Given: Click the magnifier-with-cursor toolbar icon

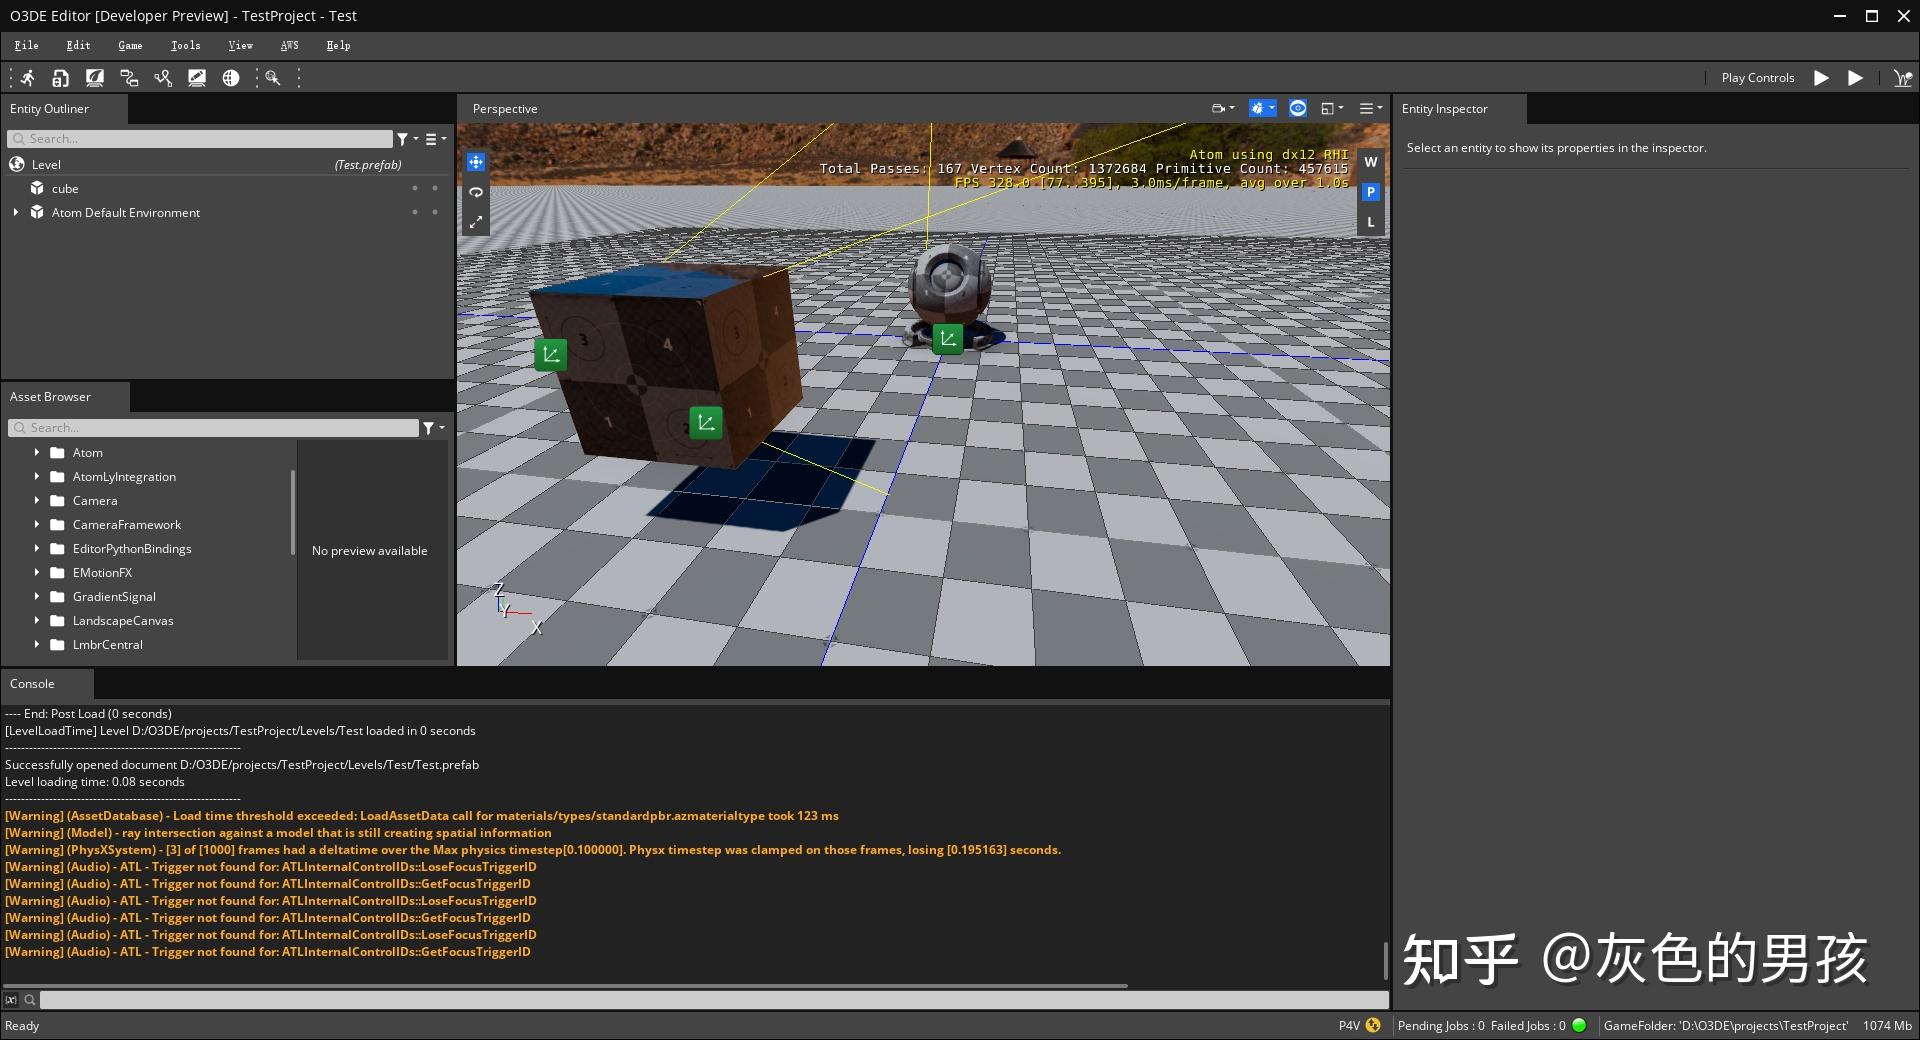Looking at the screenshot, I should [x=272, y=78].
